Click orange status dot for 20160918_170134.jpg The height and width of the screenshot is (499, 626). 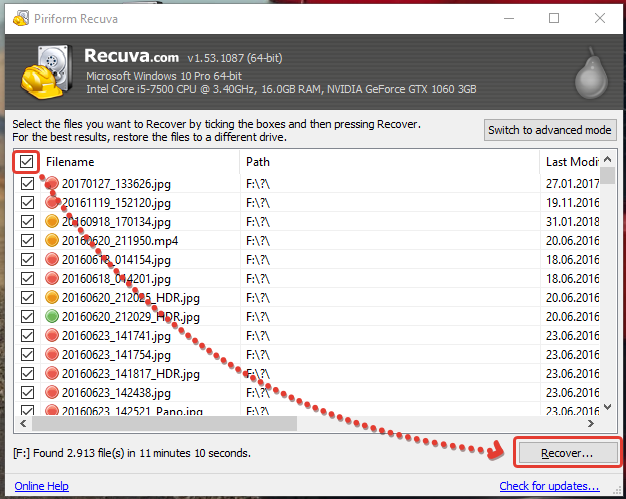pyautogui.click(x=53, y=222)
